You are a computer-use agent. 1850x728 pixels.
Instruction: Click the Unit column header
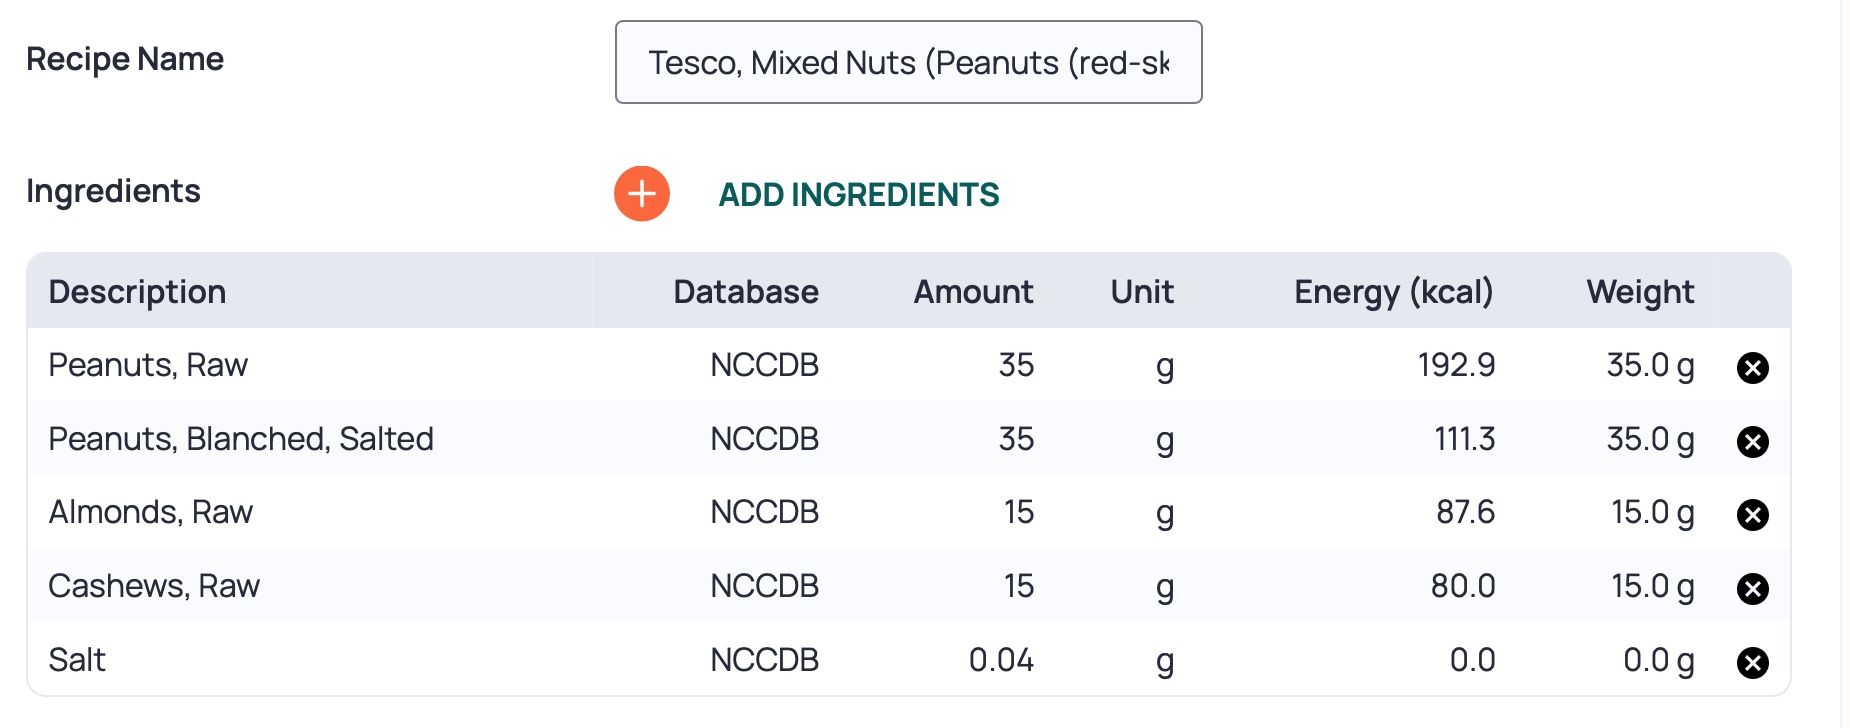tap(1141, 292)
